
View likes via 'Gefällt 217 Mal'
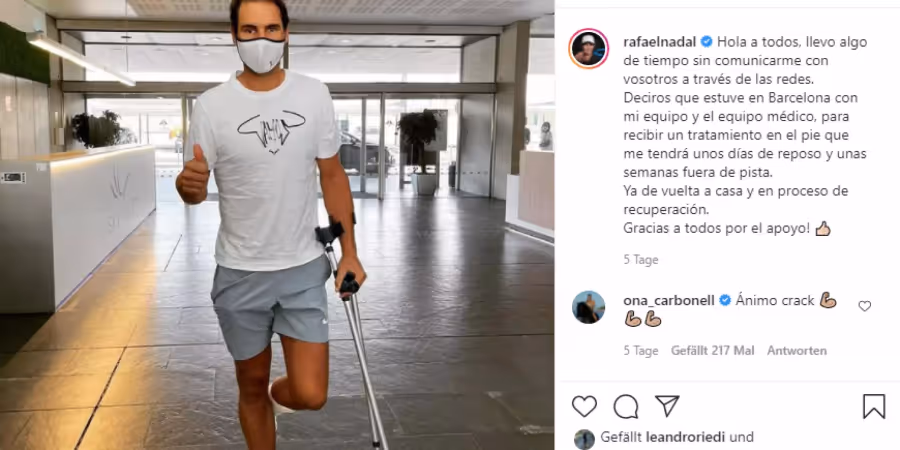tap(712, 351)
